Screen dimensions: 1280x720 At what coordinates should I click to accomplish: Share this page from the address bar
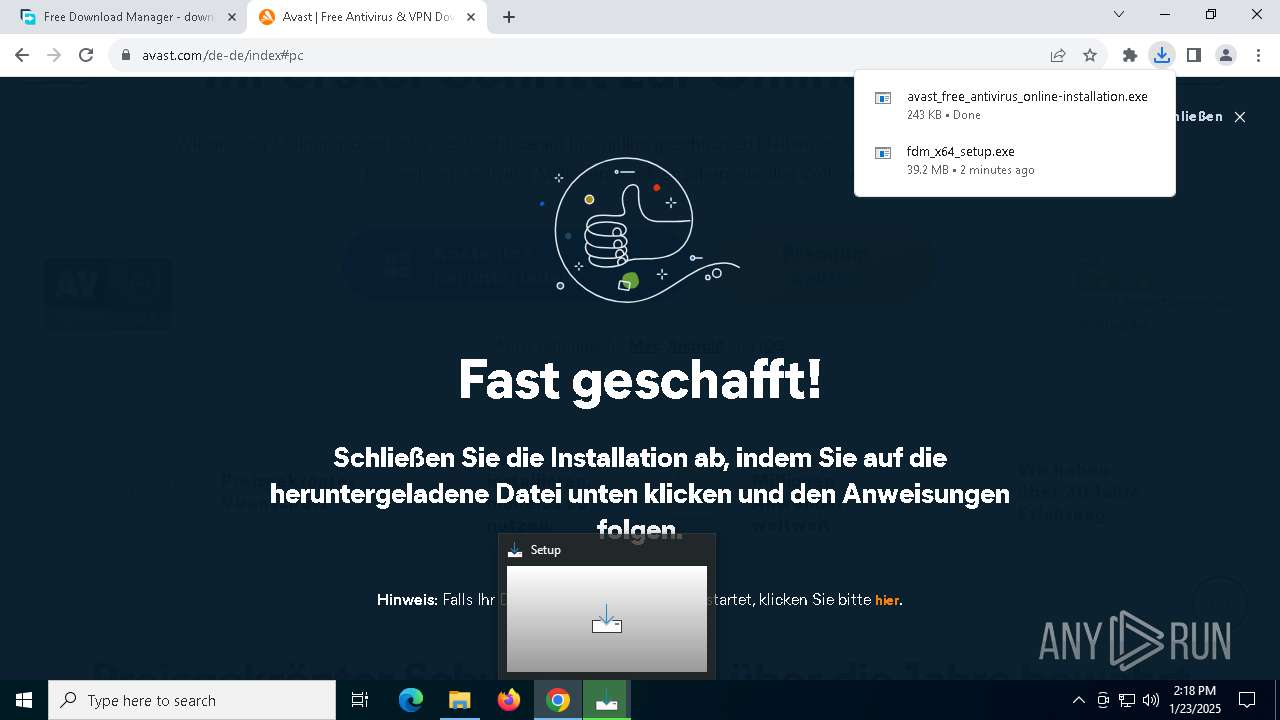(x=1058, y=56)
